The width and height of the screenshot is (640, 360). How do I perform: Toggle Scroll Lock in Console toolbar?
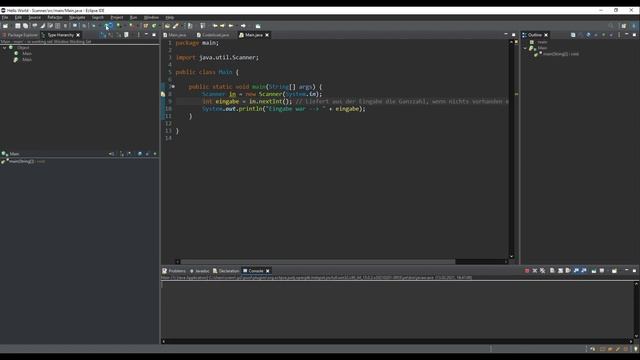[x=560, y=271]
